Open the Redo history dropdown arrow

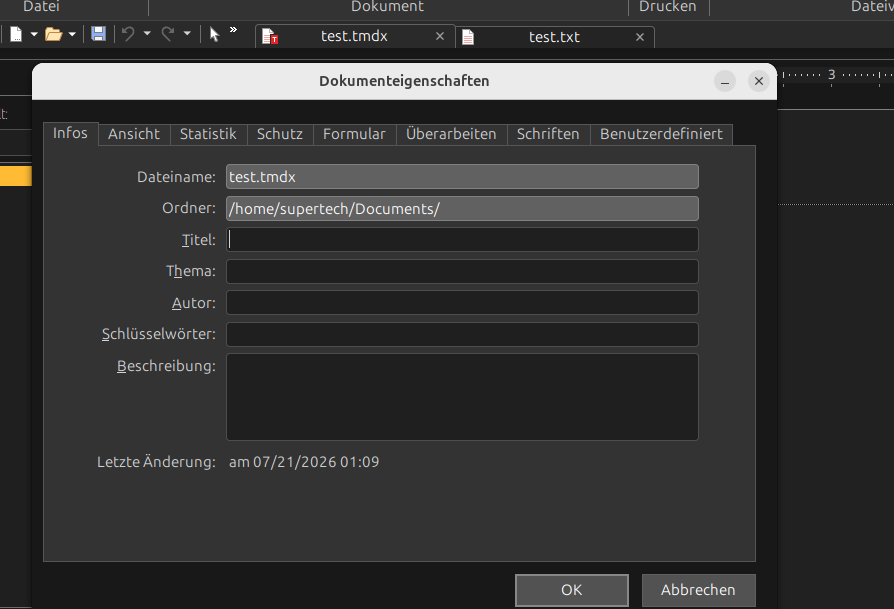(187, 34)
